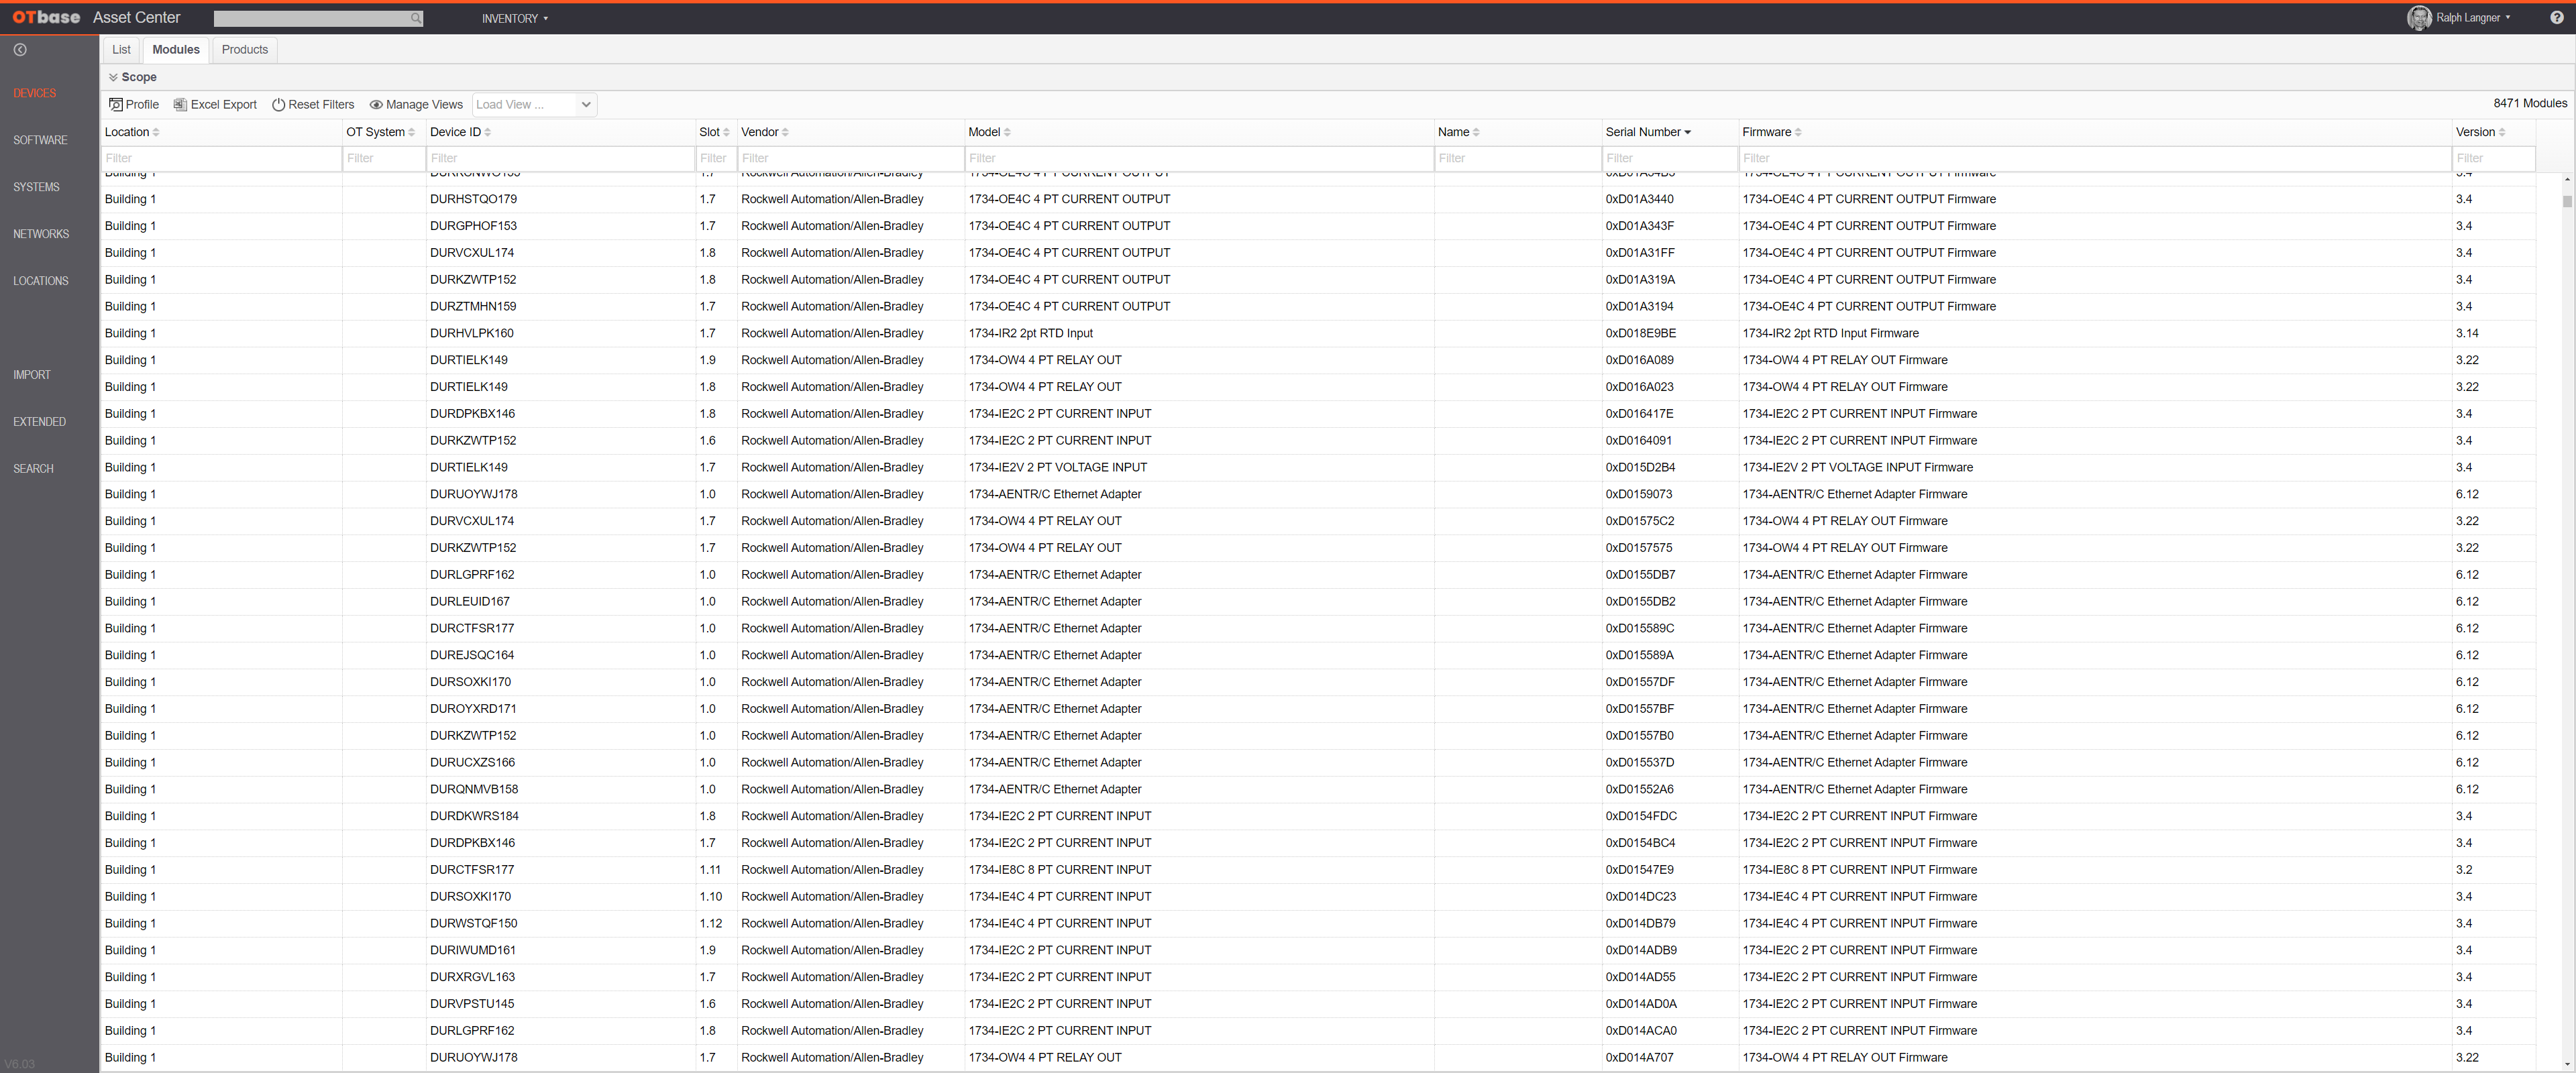
Task: Click Ralph Langner's user avatar
Action: 2418,18
